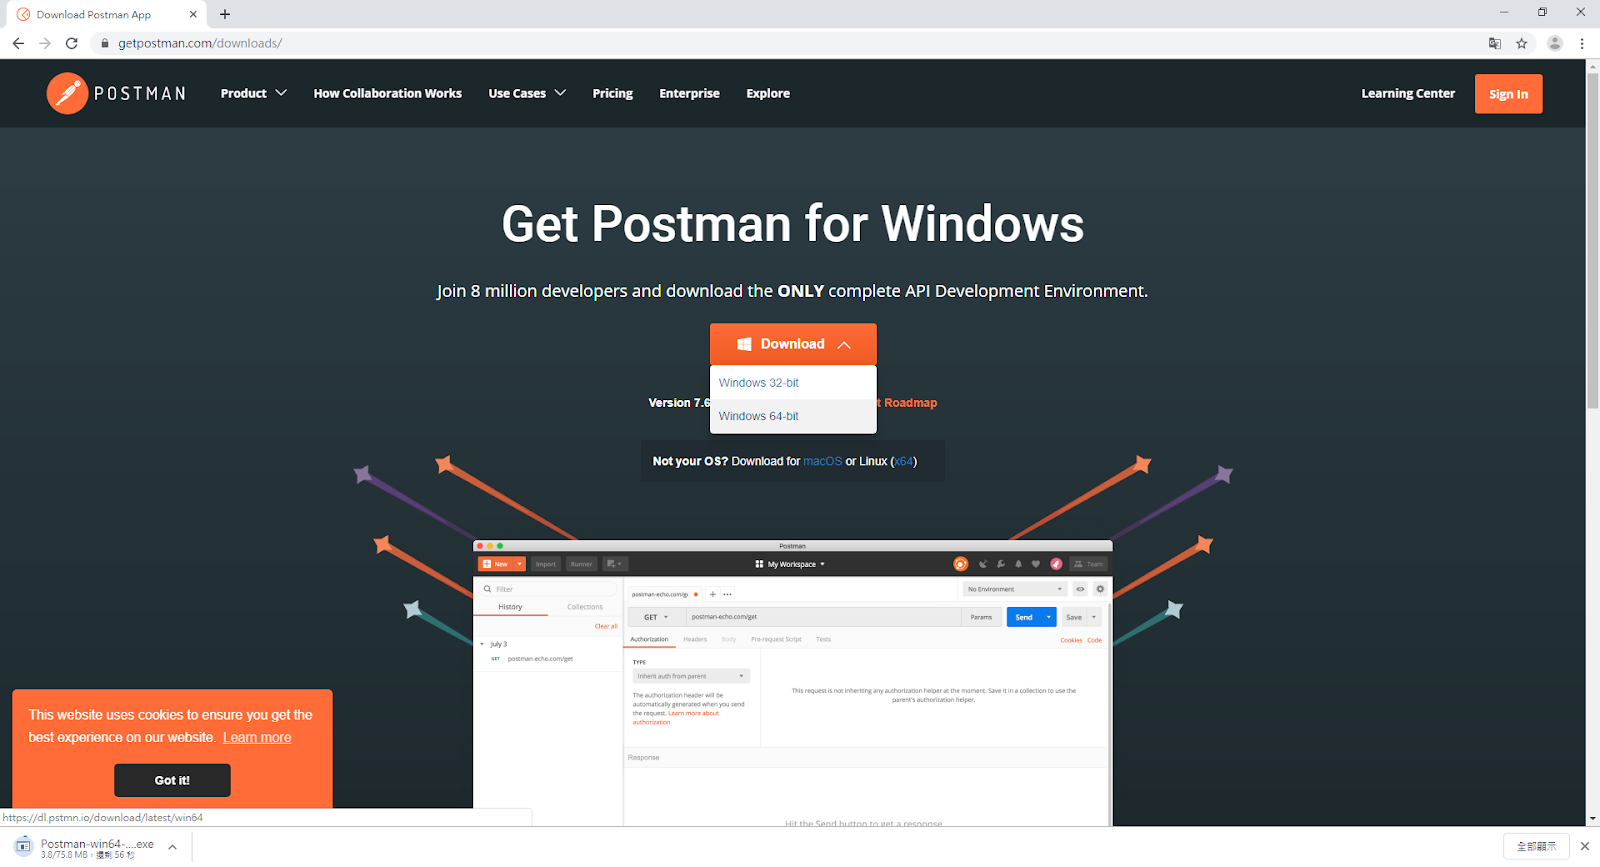This screenshot has width=1600, height=867.
Task: Bookmark this page with the star icon
Action: click(1522, 43)
